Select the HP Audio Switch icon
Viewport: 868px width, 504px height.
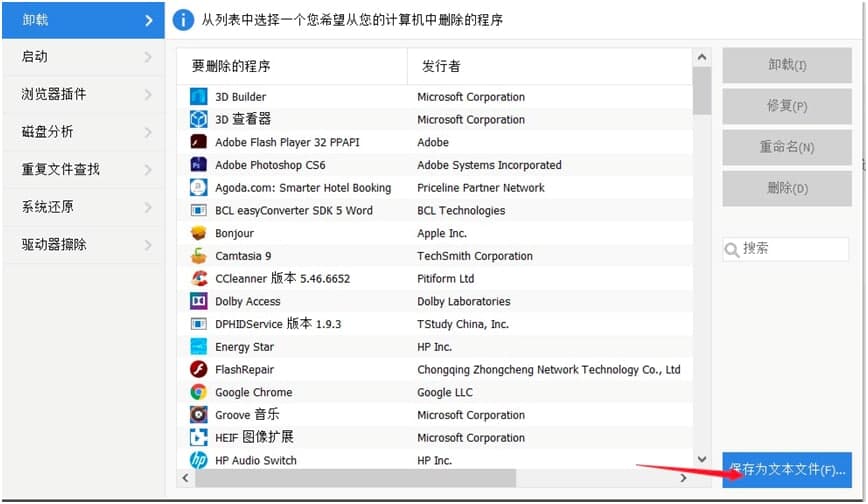click(x=198, y=460)
